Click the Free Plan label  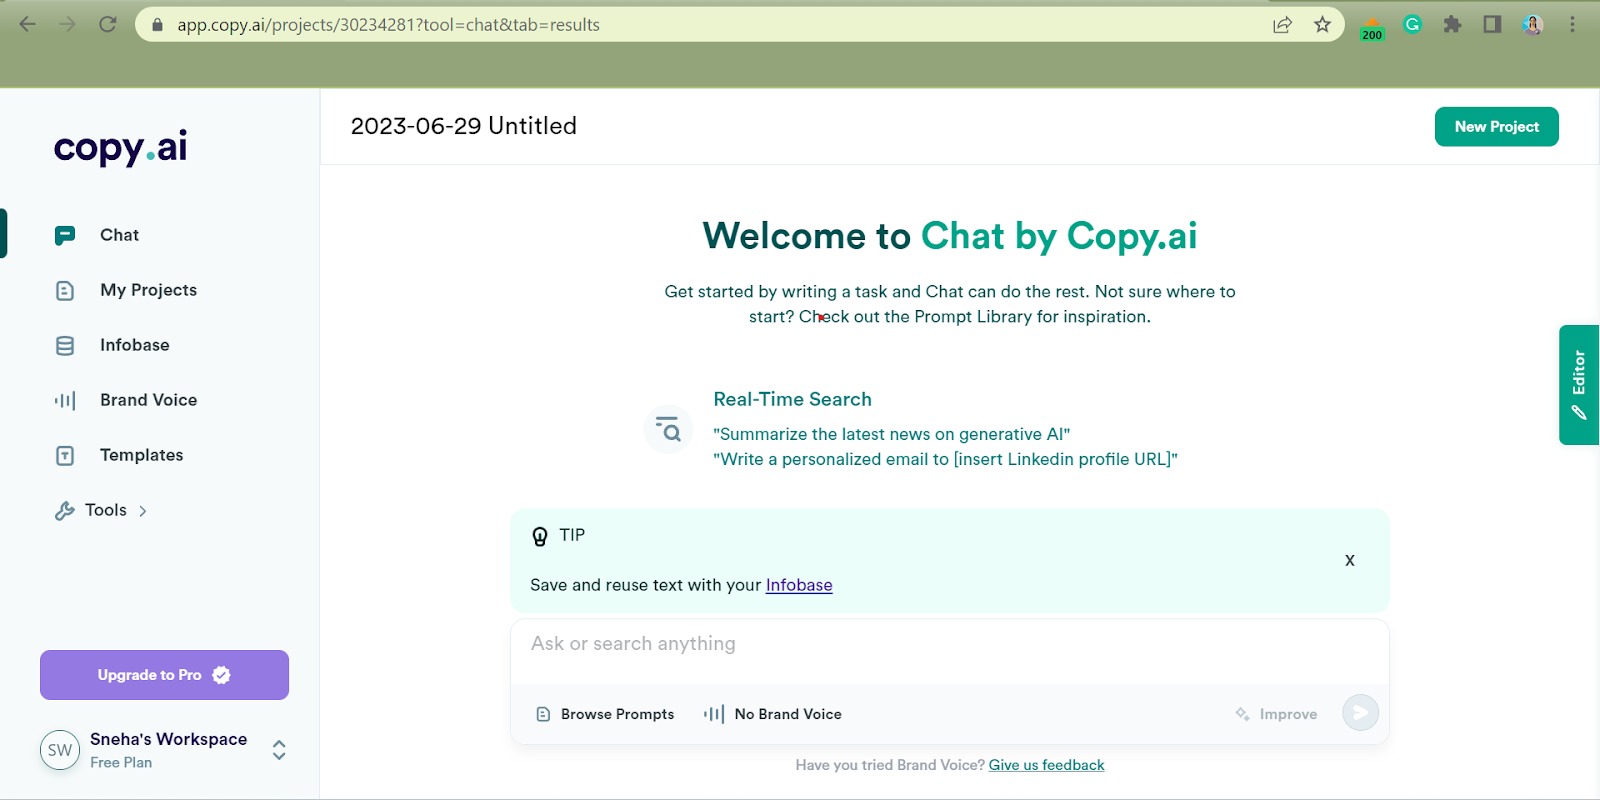pos(121,762)
